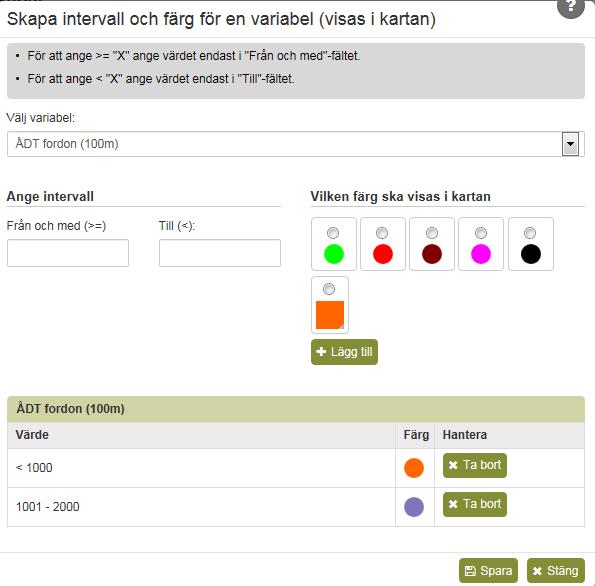Open the ÅDT fordon (100m) variable selector
595x586 pixels.
pyautogui.click(x=296, y=144)
